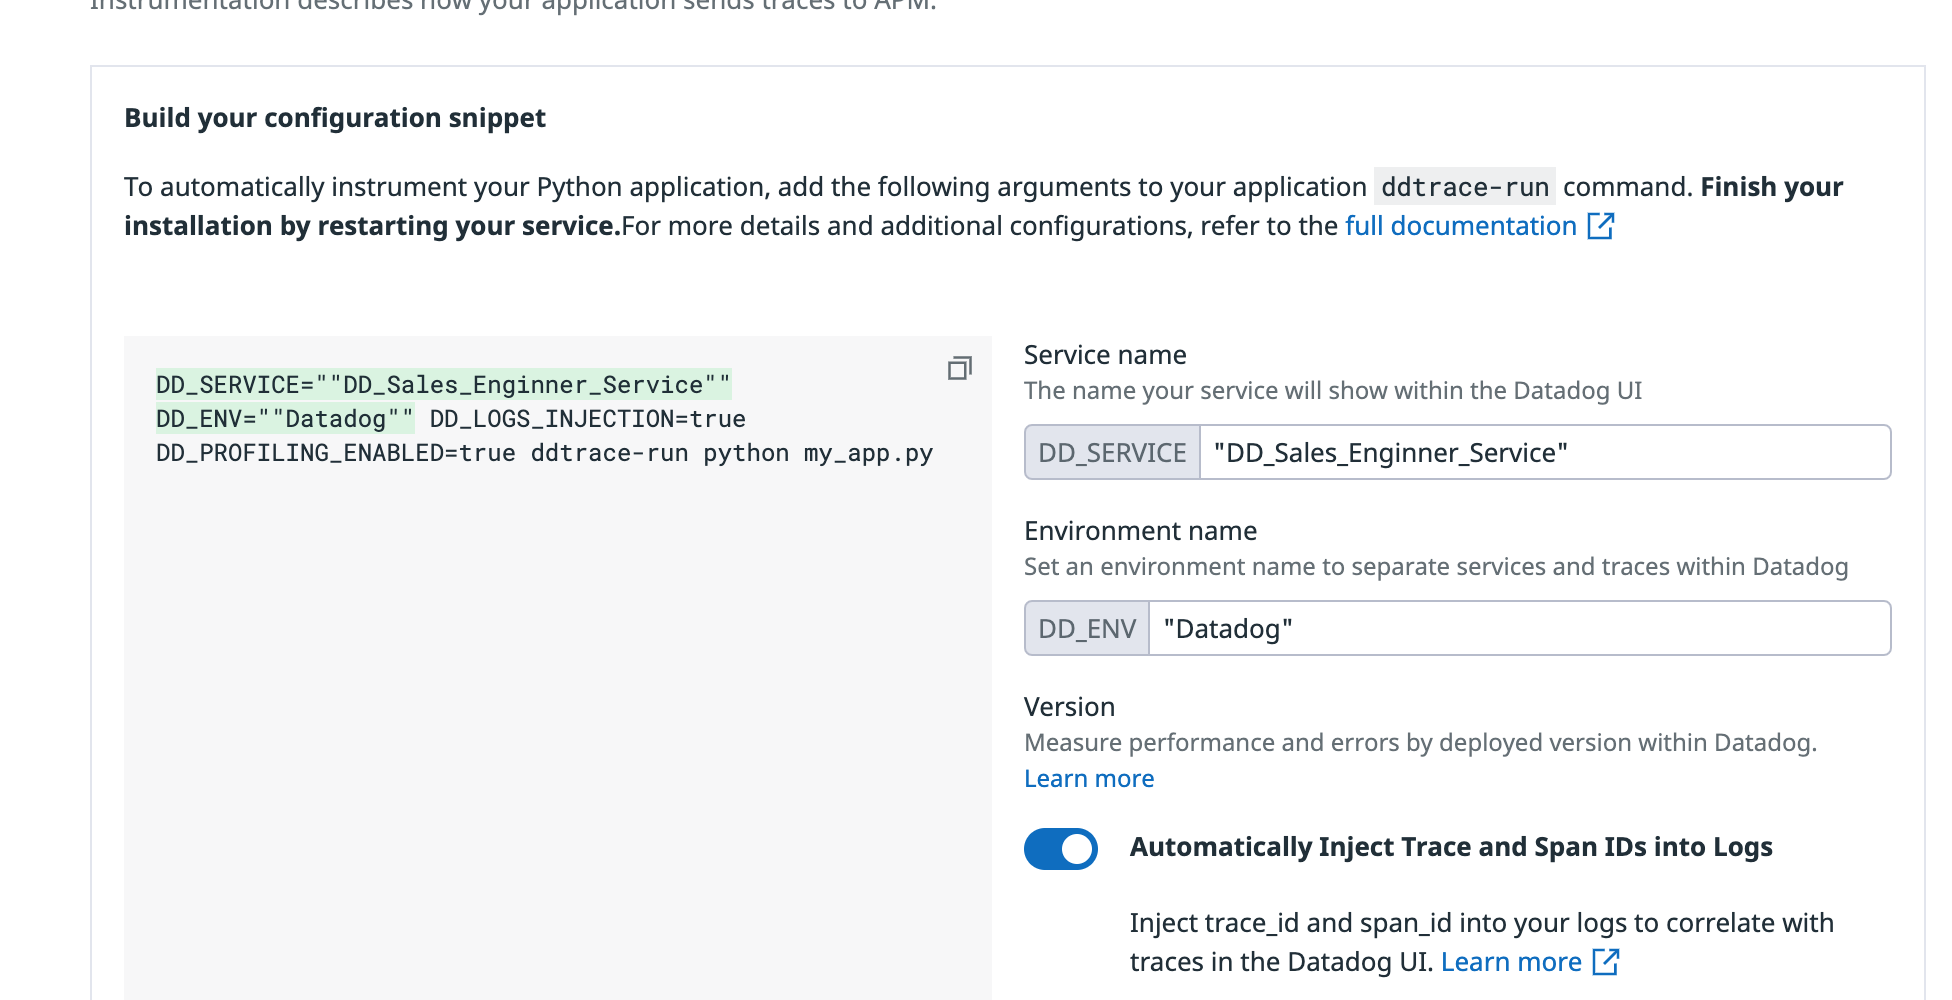Screen dimensions: 1952x1000
Task: Click the DD_ENV prefix label
Action: point(1087,628)
